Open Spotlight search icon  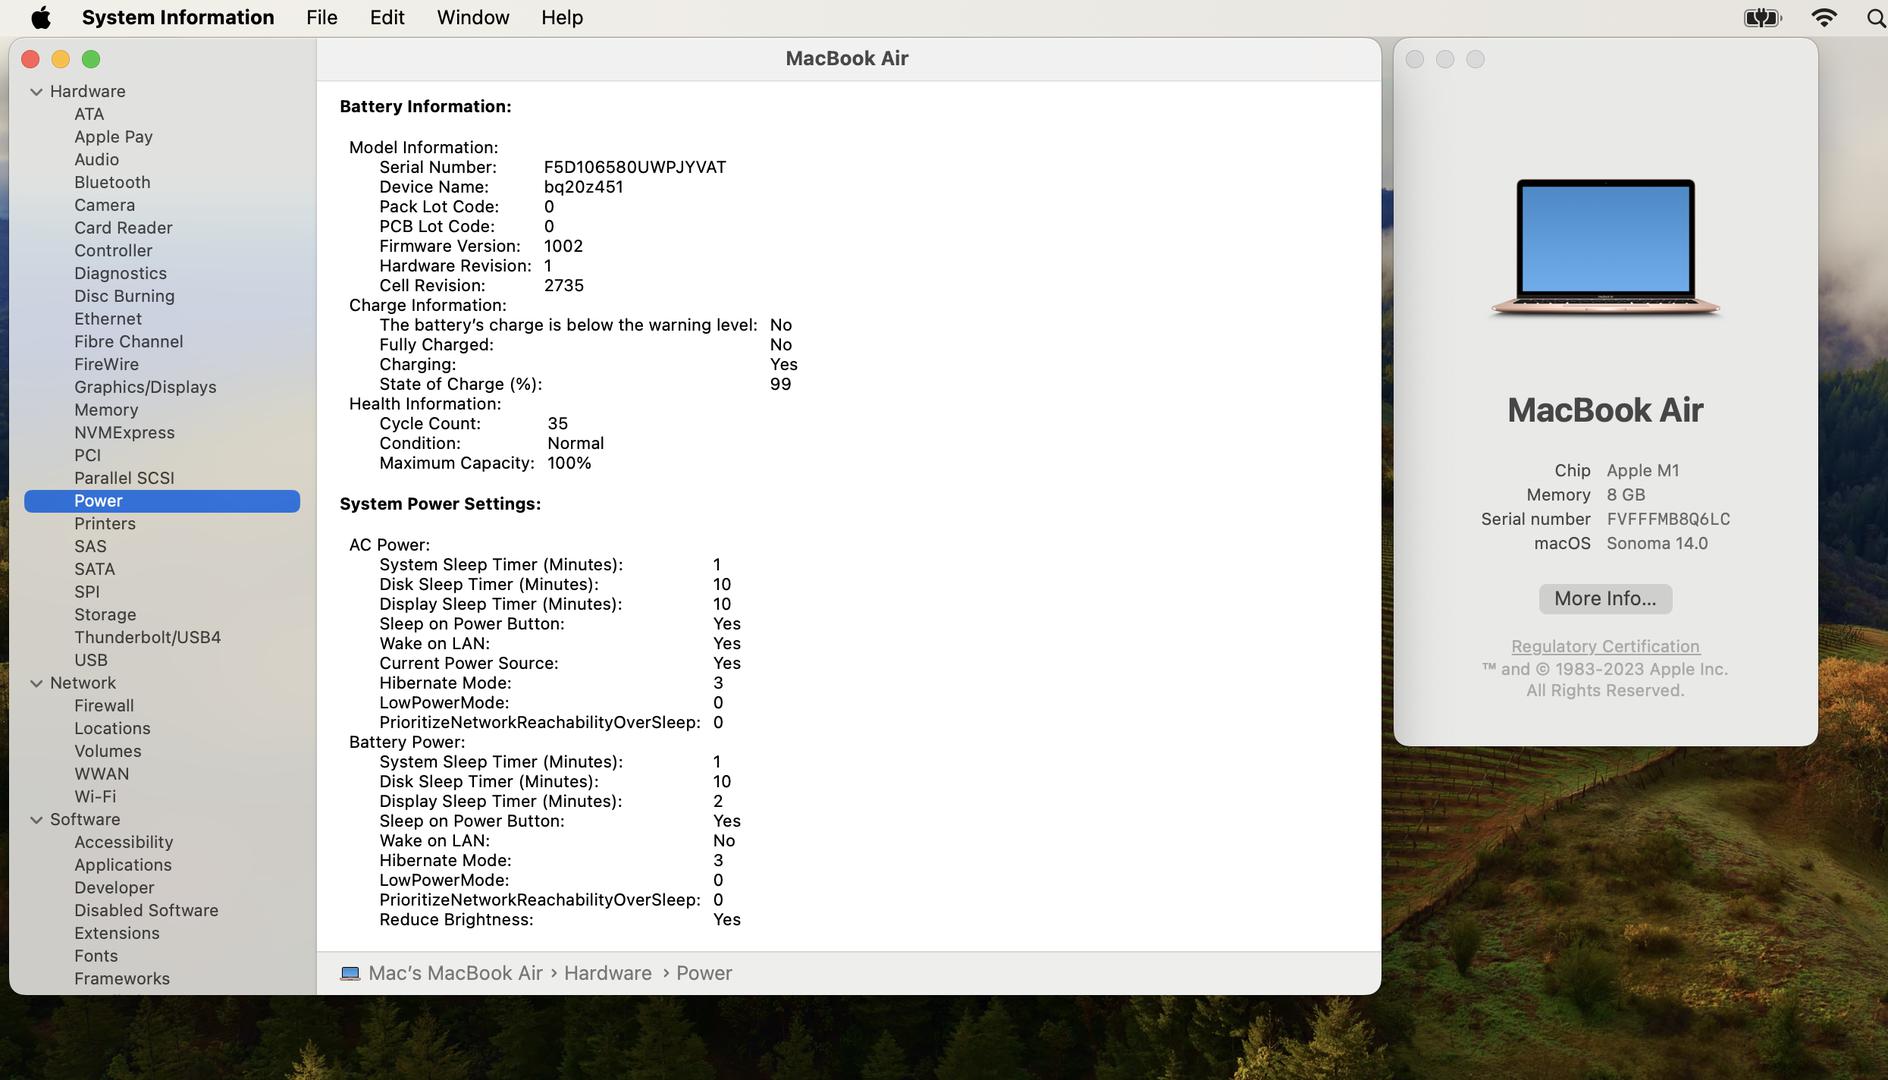point(1876,17)
